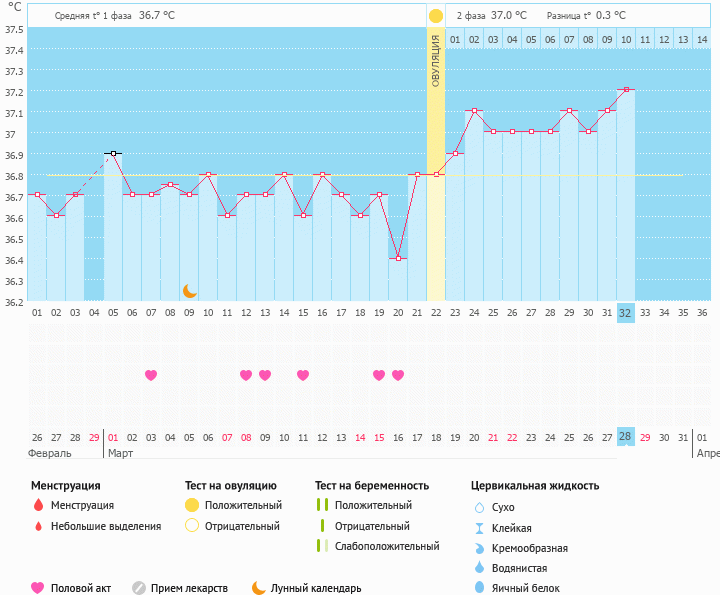Image resolution: width=720 pixels, height=595 pixels.
Task: Click the heart icon on March 11
Action: 303,375
